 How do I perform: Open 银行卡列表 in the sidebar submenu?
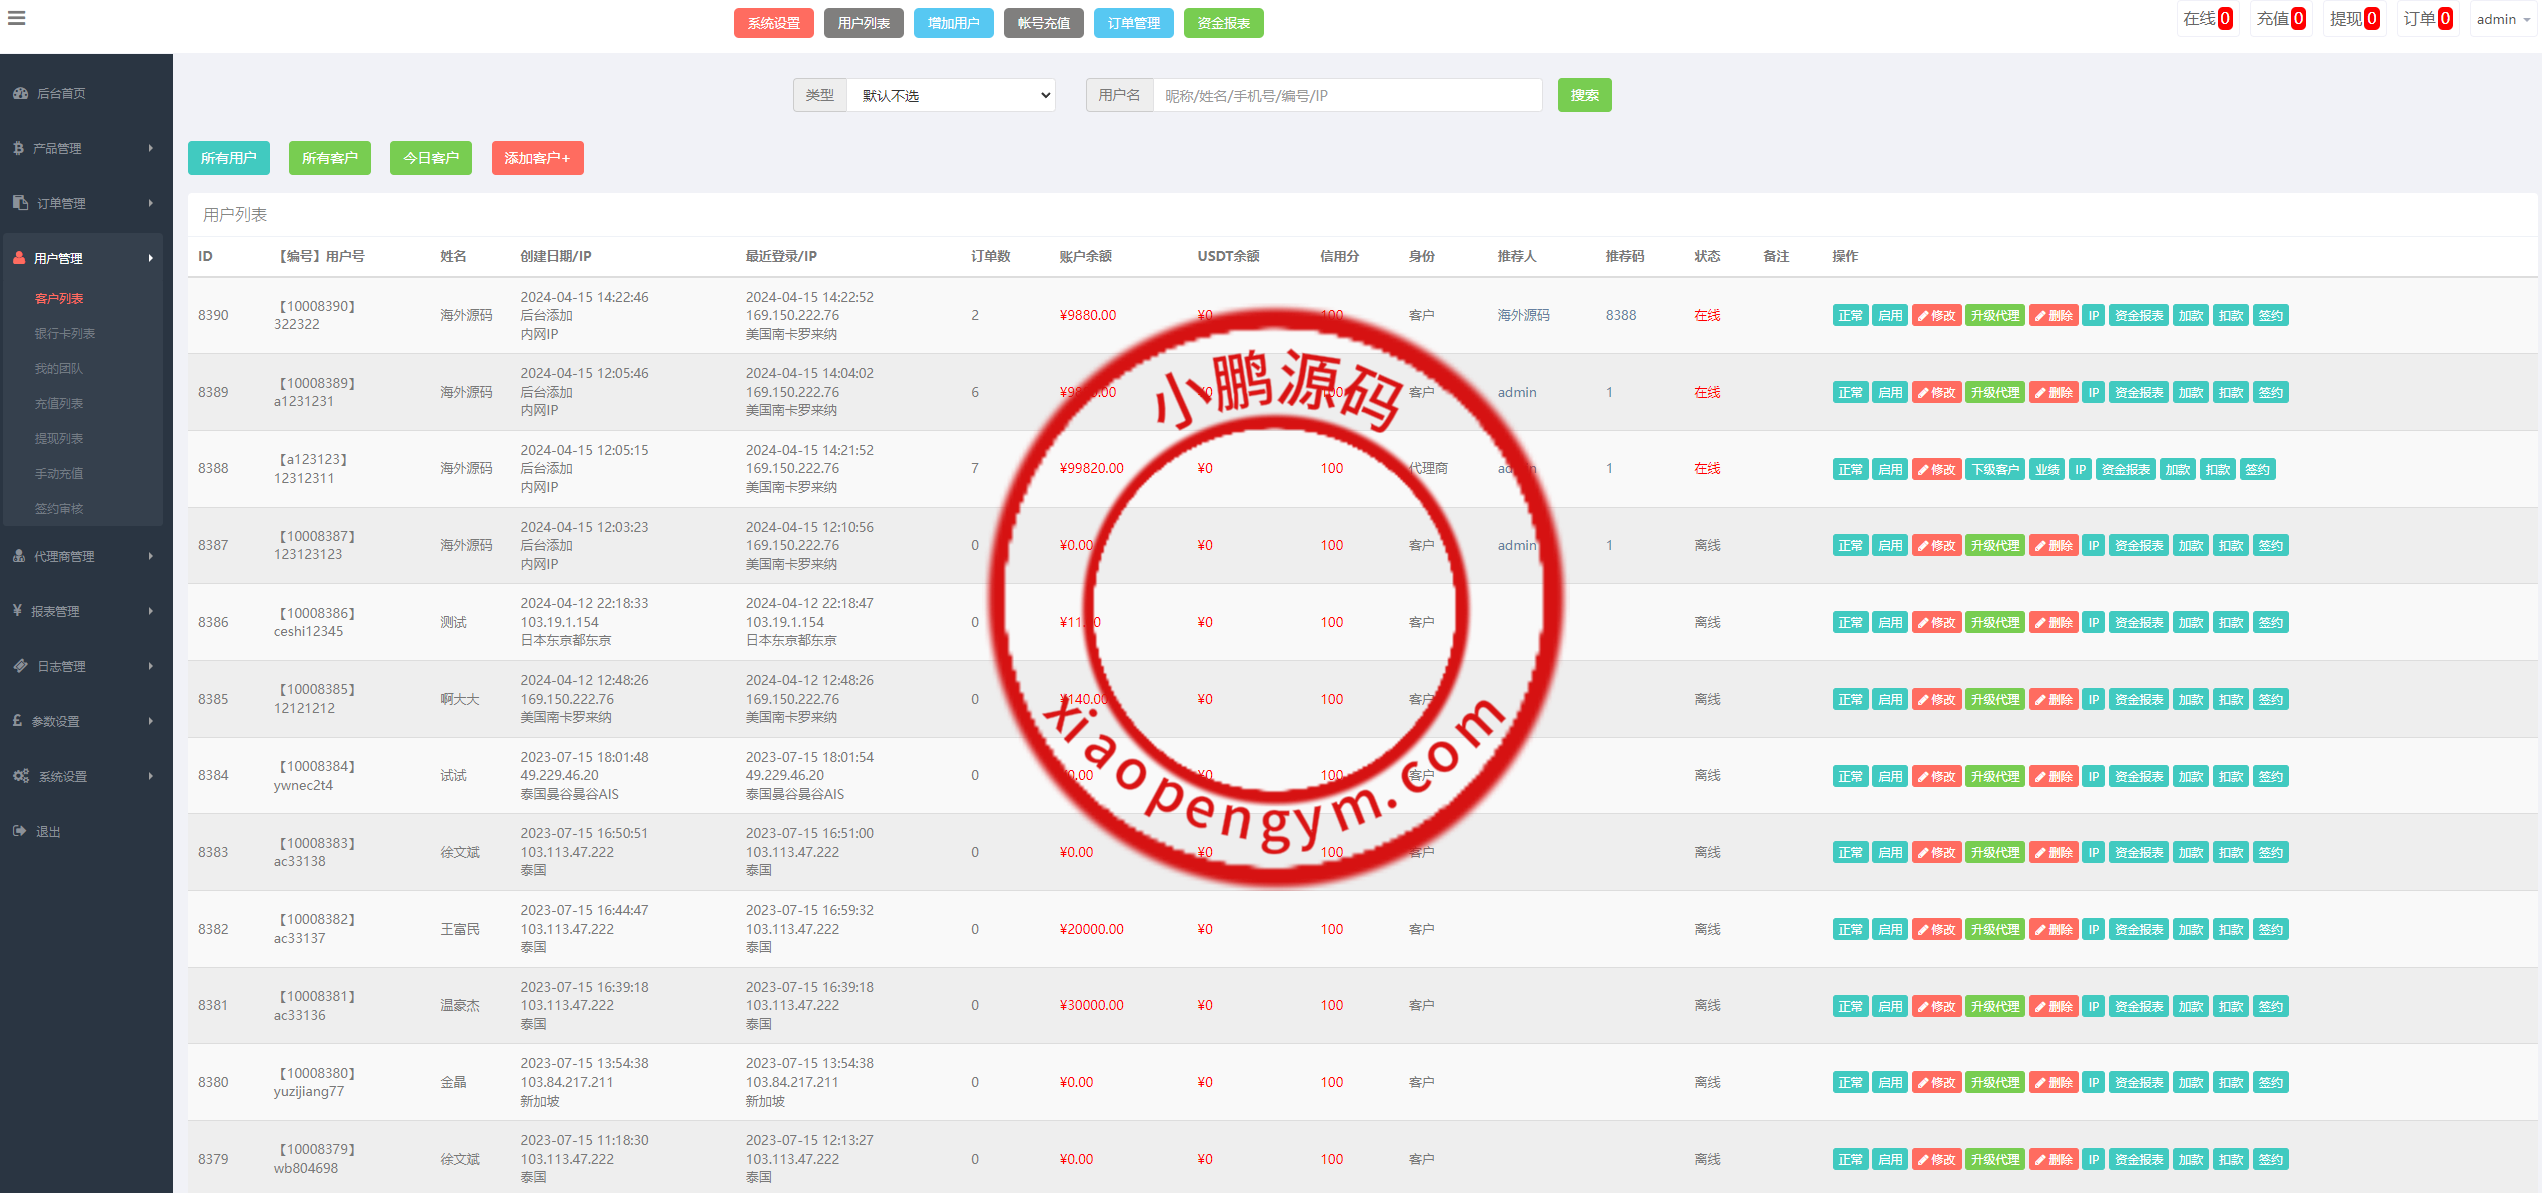coord(65,334)
